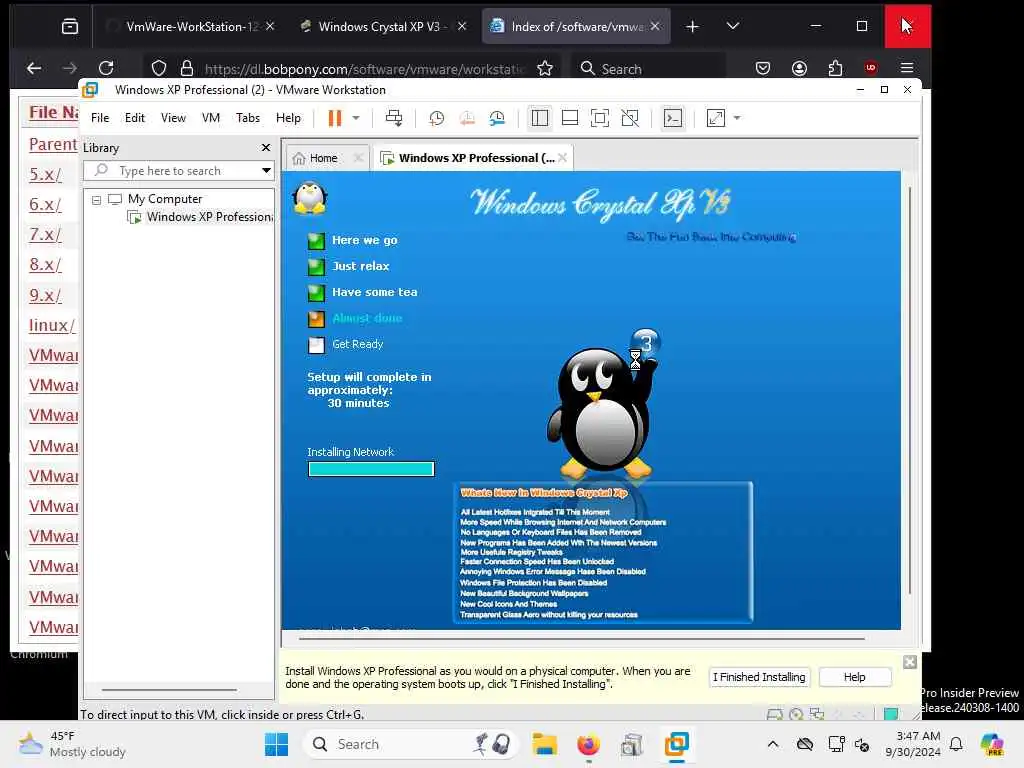
Task: Pause the virtual machine with the orange button
Action: click(x=334, y=118)
